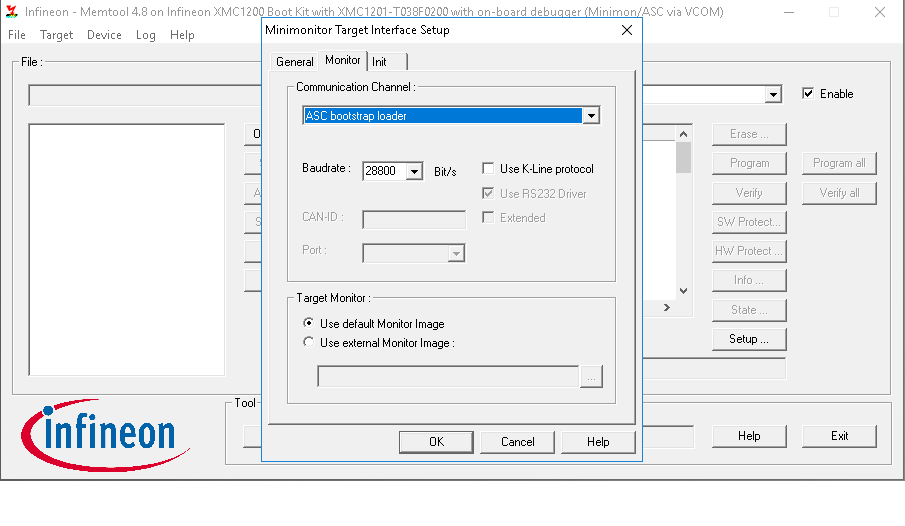
Task: Click the Setup button in Memtool
Action: 749,339
